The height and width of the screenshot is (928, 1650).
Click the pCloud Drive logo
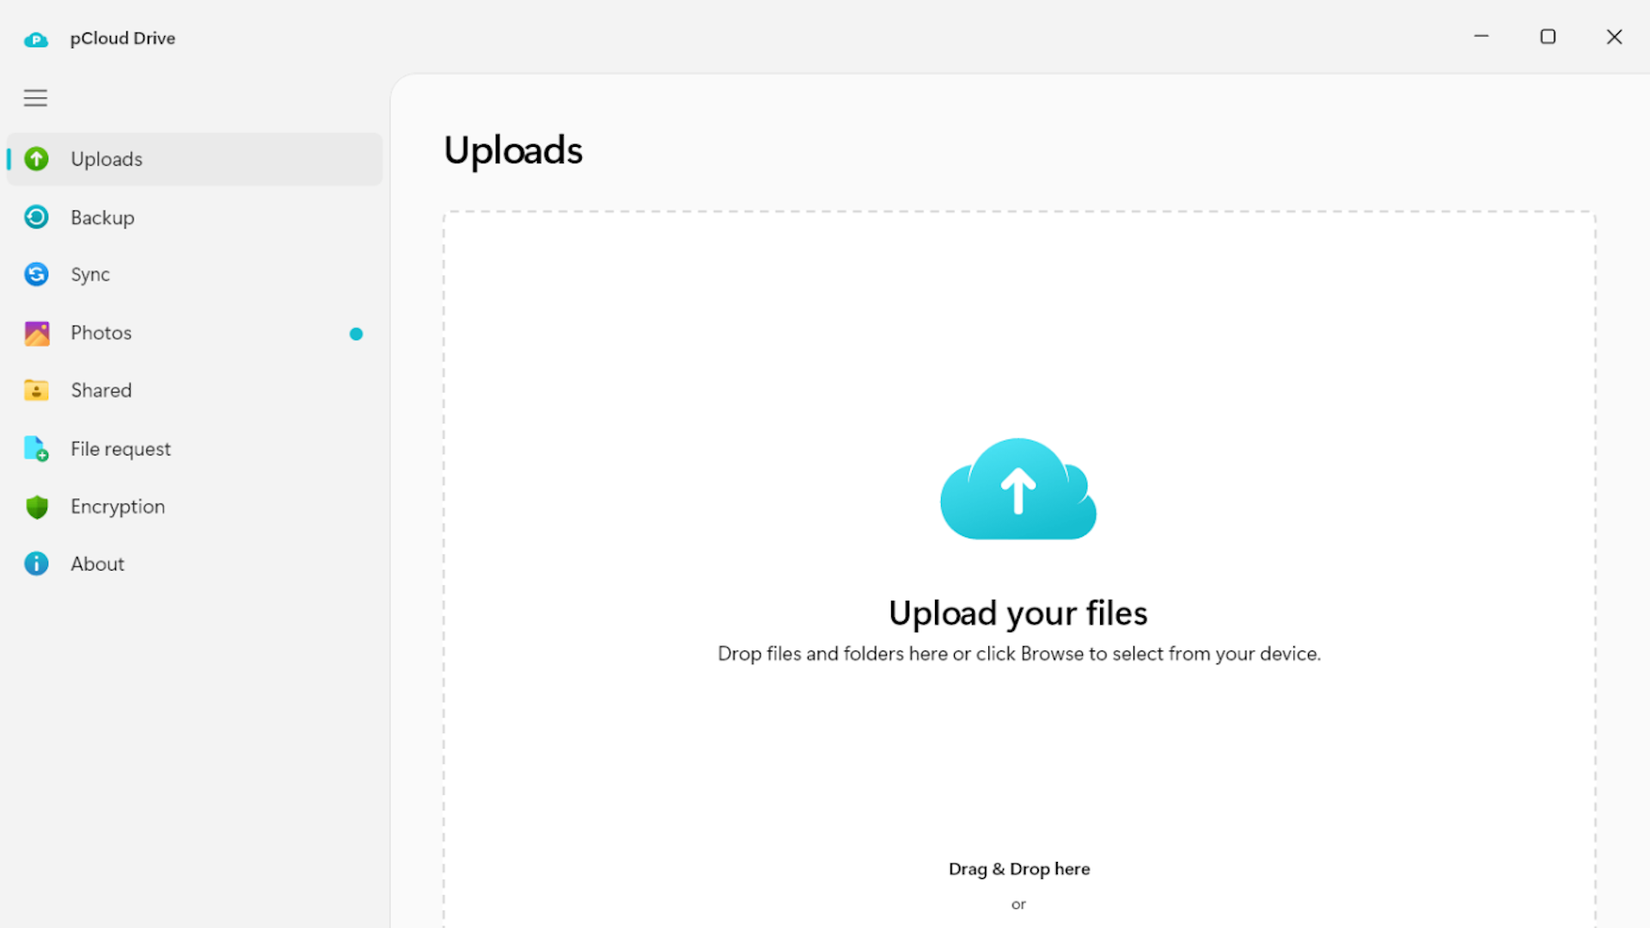point(36,39)
